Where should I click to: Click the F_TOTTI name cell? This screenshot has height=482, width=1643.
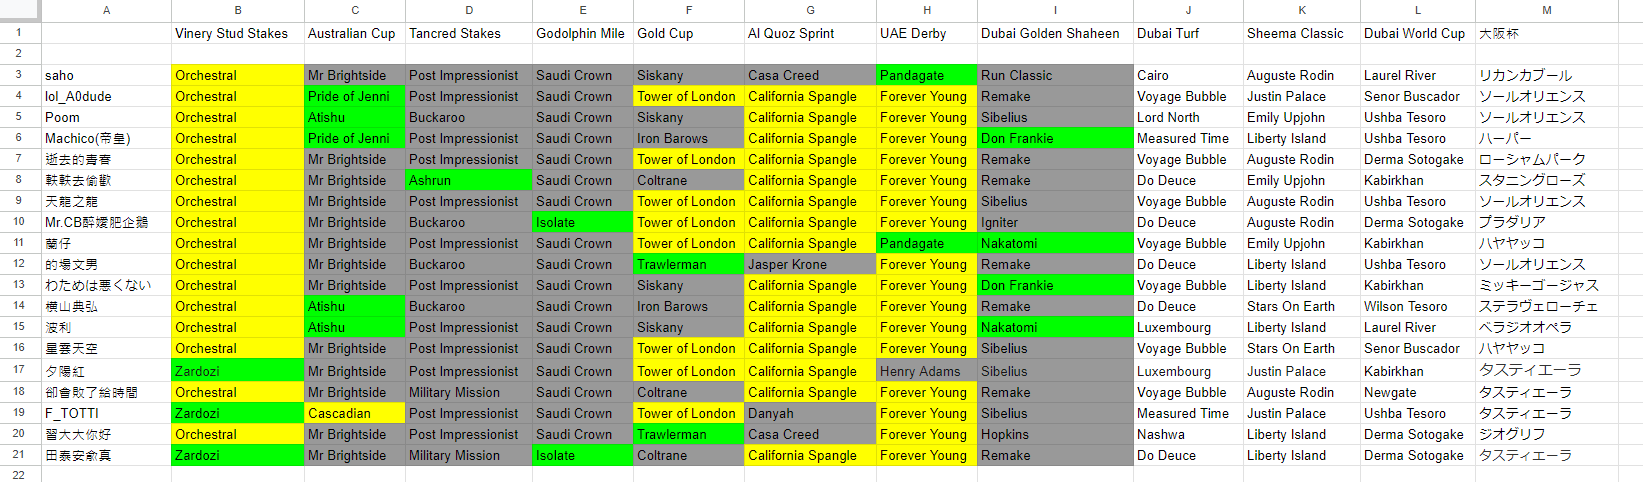point(106,413)
